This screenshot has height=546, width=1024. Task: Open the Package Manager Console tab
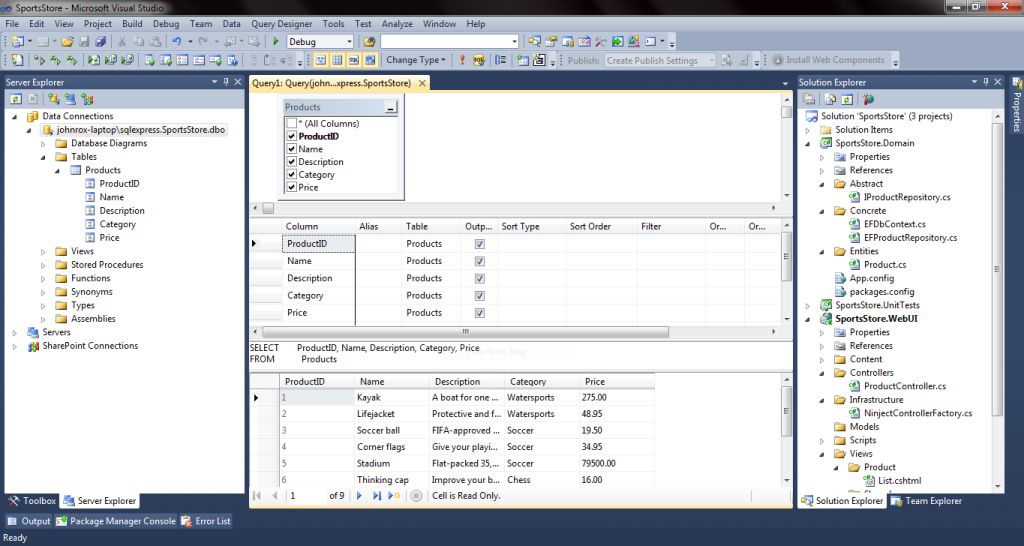coord(116,521)
